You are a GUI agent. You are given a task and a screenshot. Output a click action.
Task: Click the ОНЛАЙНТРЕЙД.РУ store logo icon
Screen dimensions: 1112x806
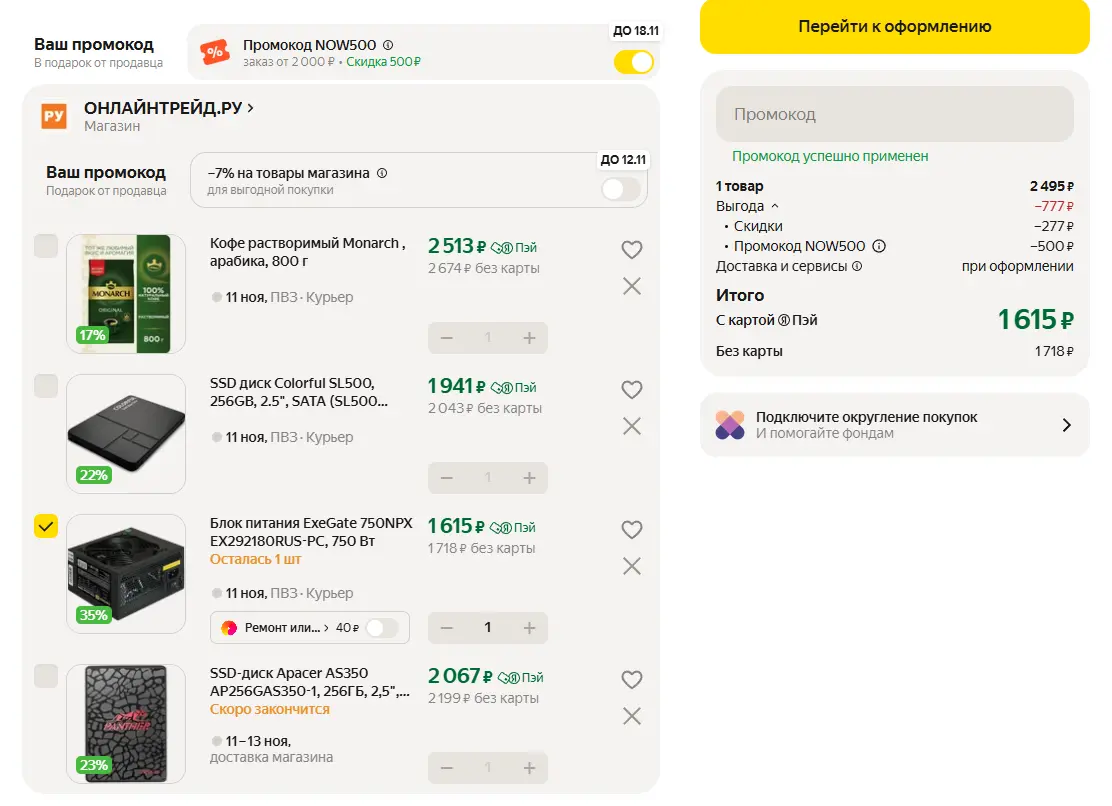[x=54, y=116]
